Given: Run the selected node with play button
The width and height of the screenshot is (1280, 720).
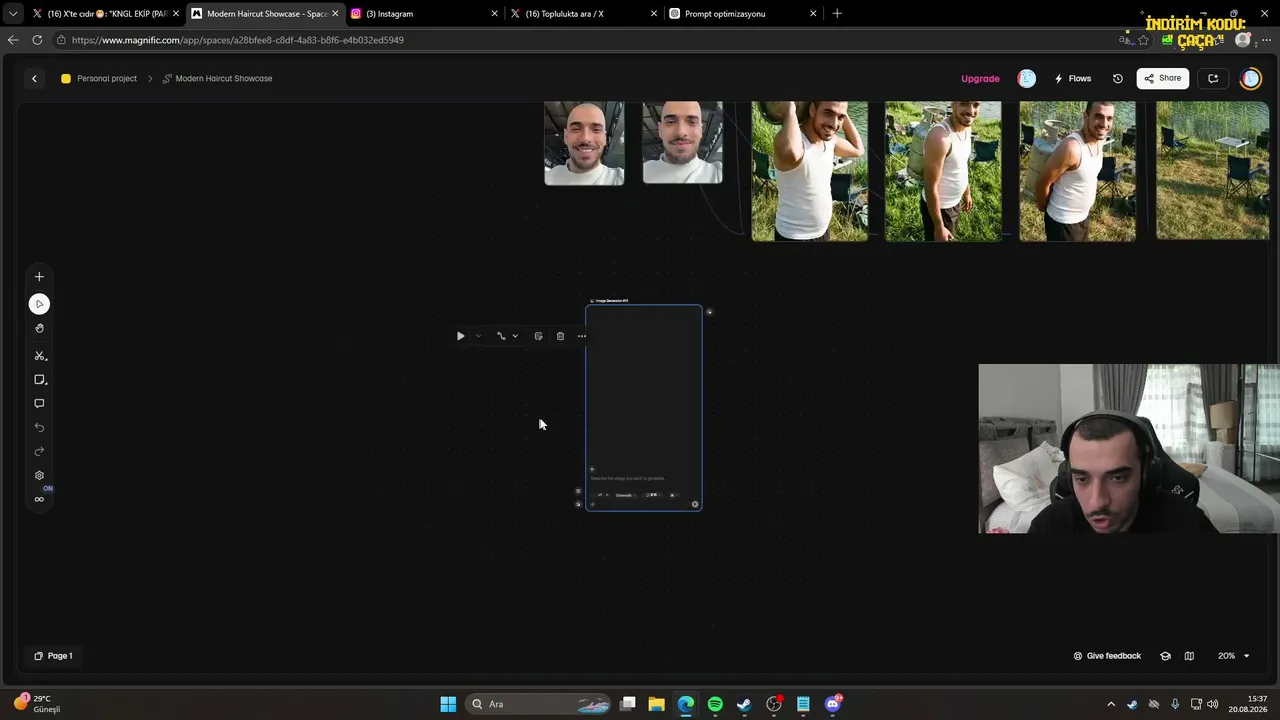Looking at the screenshot, I should [x=460, y=336].
